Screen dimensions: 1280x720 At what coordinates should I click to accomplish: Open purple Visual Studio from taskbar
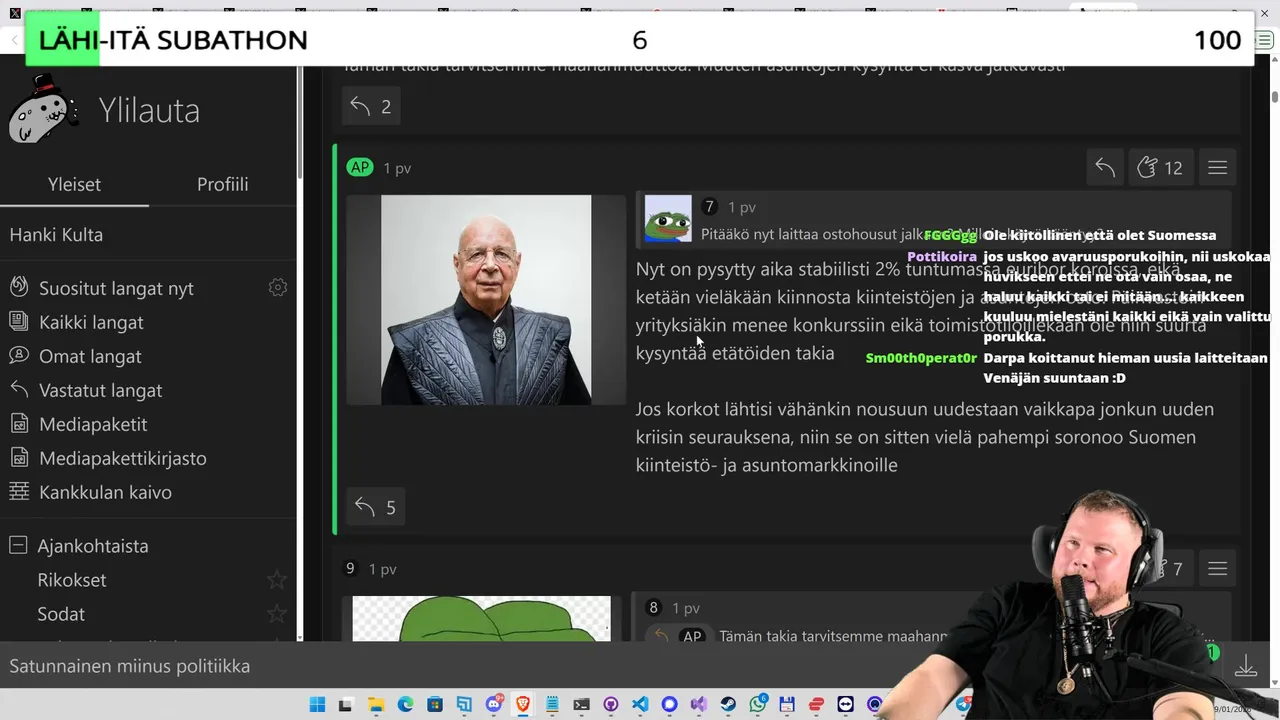coord(698,705)
